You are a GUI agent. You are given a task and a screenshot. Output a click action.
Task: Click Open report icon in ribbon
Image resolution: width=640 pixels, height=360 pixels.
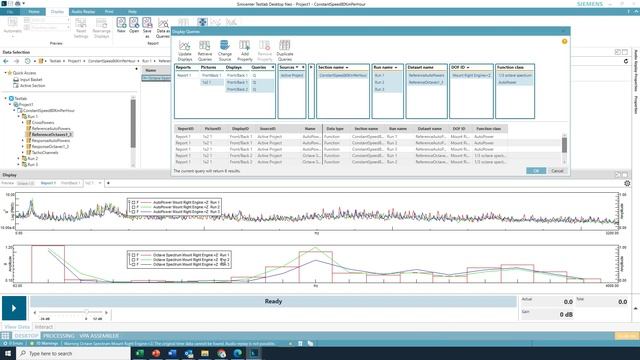[x=134, y=22]
